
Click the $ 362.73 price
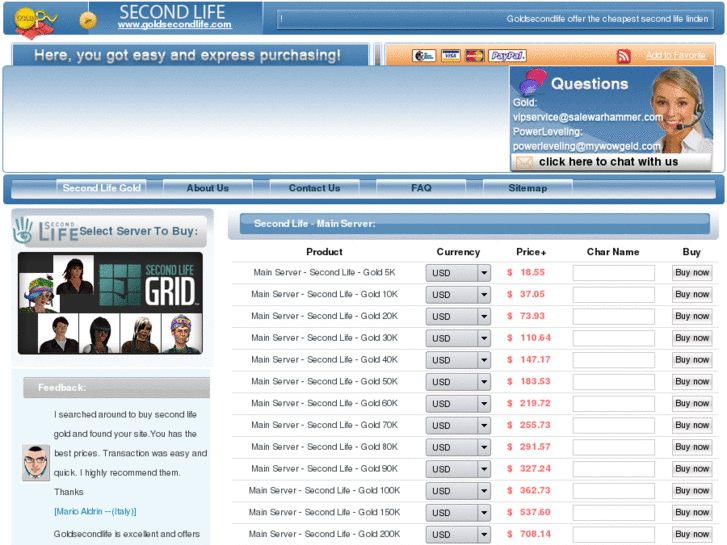click(529, 491)
